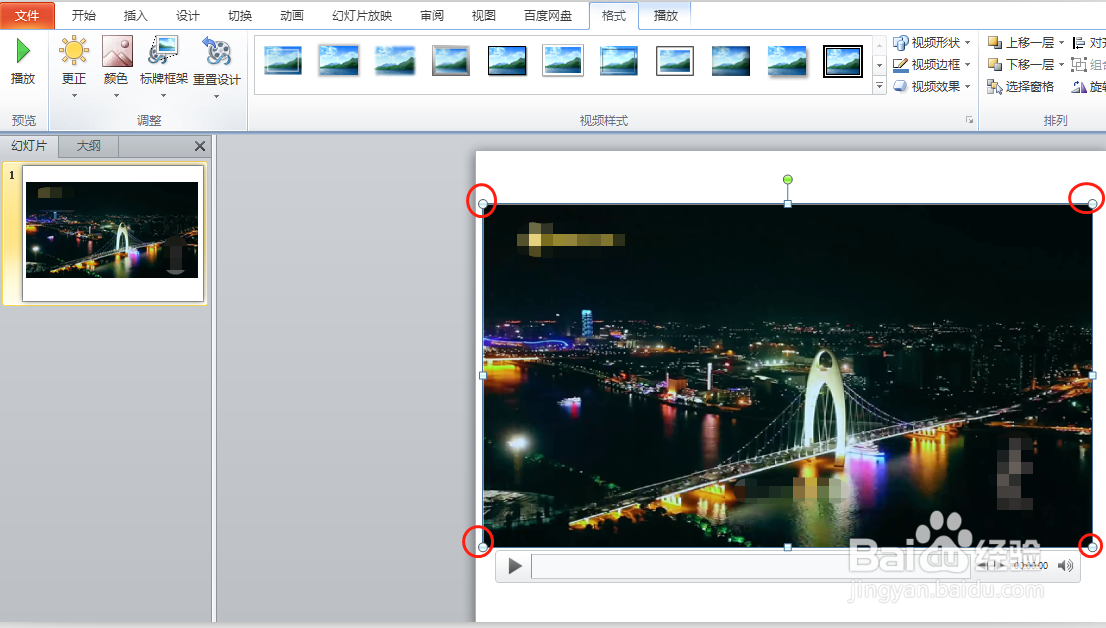Select slide 1 thumbnail in the slides pane
The image size is (1106, 628).
(111, 235)
